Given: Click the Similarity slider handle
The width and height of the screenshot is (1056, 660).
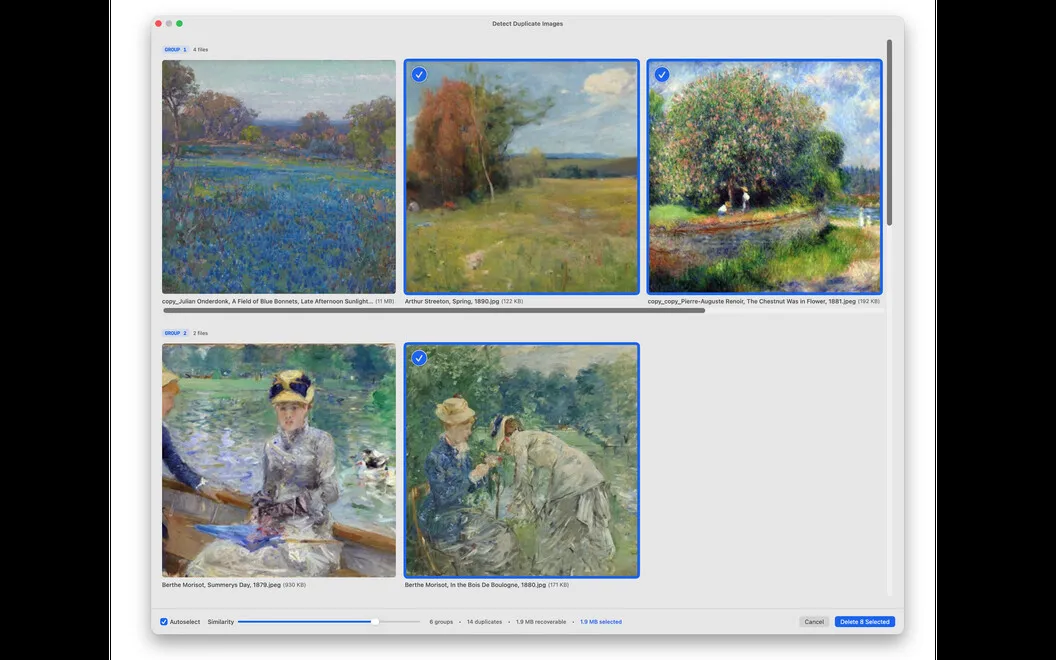Looking at the screenshot, I should pos(375,622).
